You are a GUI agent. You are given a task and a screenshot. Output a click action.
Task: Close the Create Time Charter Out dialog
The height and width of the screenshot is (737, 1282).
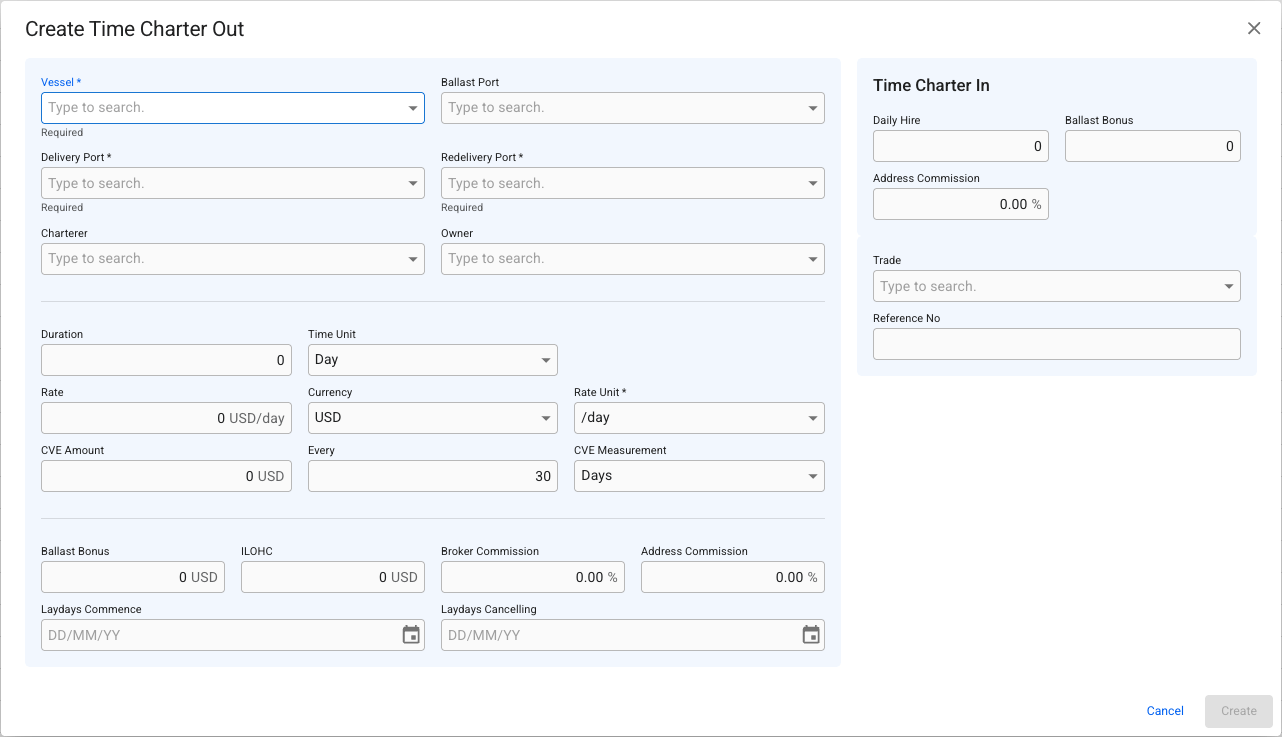(1254, 28)
